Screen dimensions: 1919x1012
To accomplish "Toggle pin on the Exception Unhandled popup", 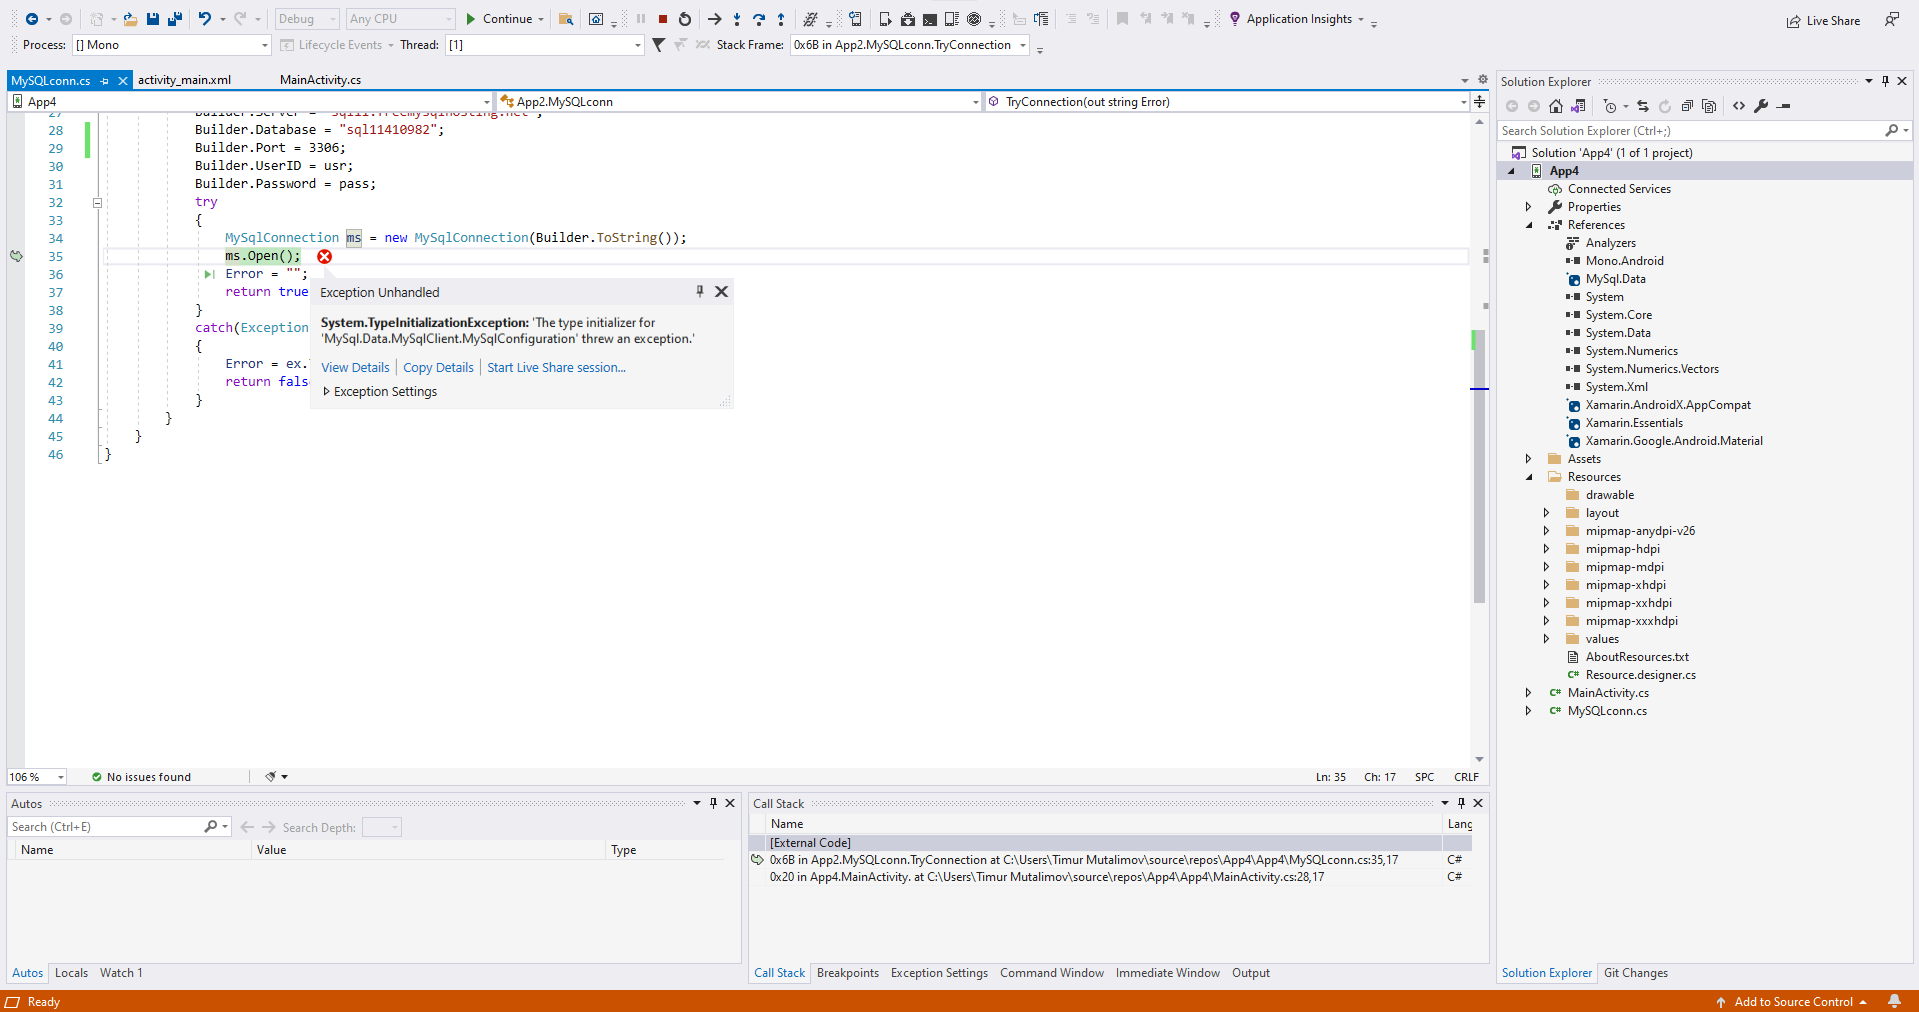I will (x=700, y=291).
